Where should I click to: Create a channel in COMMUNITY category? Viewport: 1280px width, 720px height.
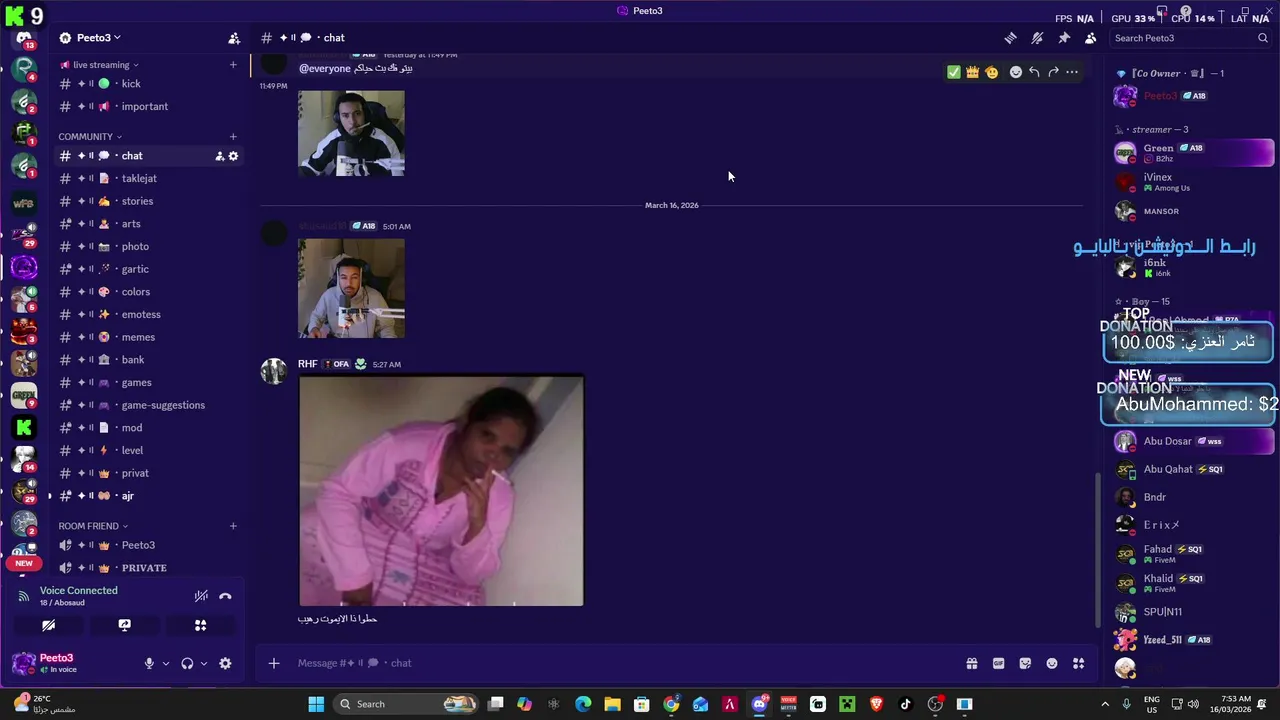click(233, 137)
